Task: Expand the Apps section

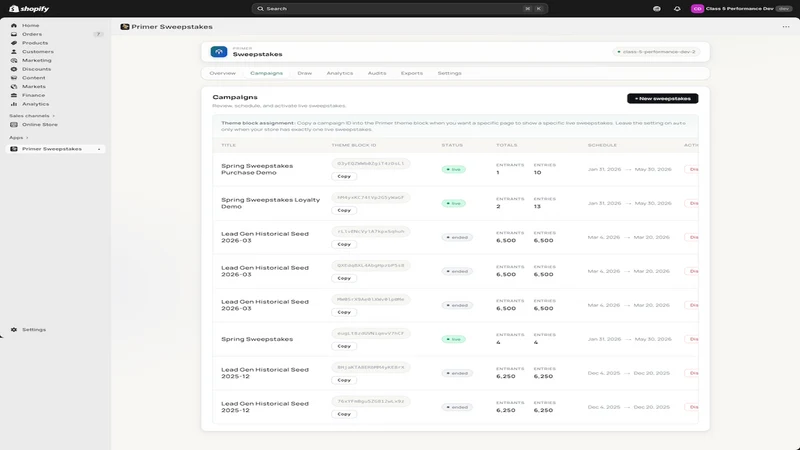Action: pyautogui.click(x=18, y=138)
